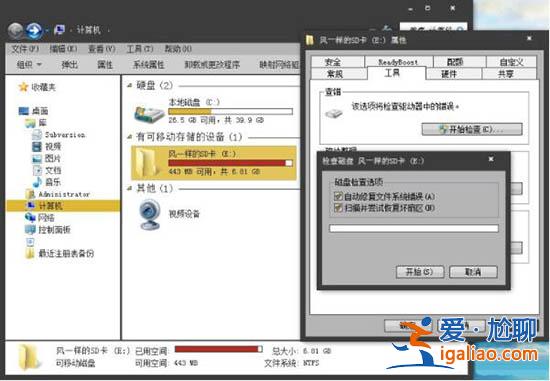Click the Forward navigation arrow in Explorer
550x381 pixels.
(34, 31)
